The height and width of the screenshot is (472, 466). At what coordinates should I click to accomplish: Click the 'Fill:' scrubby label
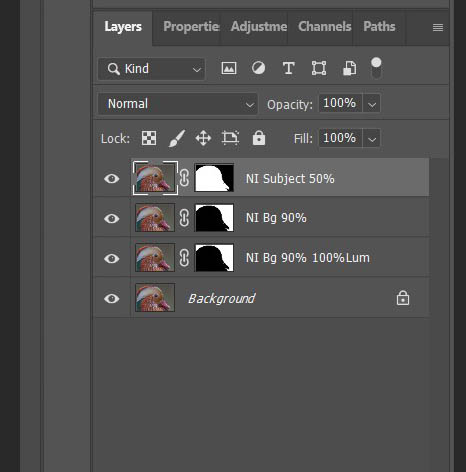pyautogui.click(x=303, y=138)
